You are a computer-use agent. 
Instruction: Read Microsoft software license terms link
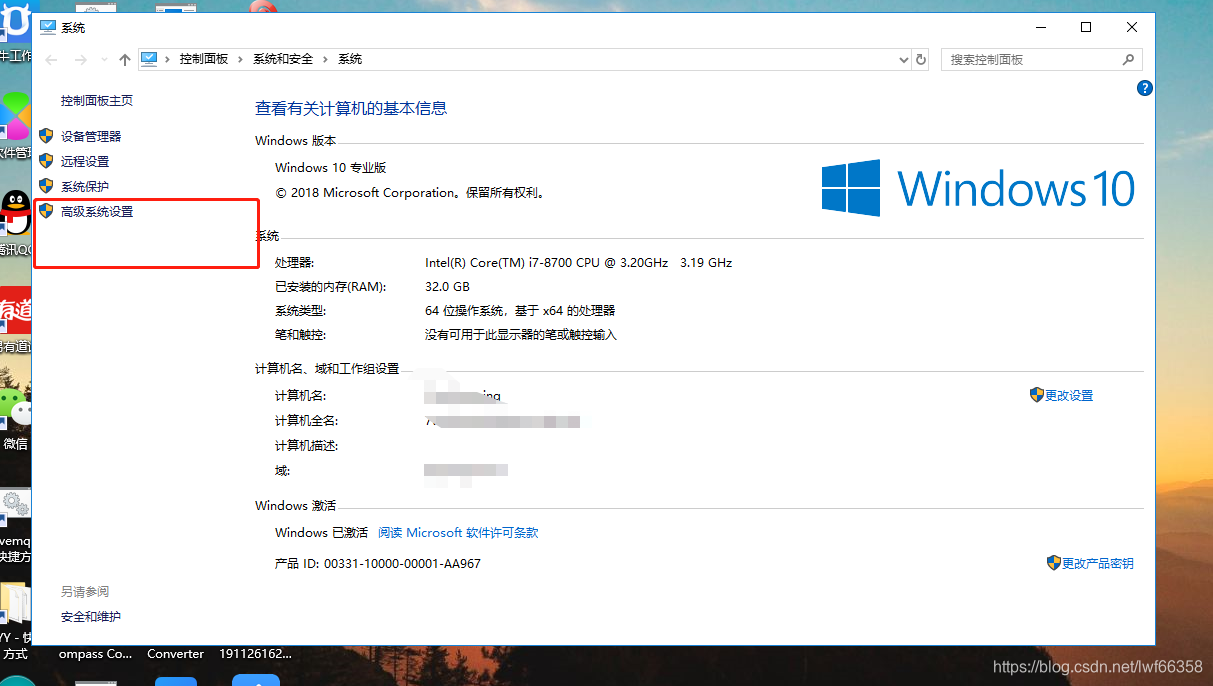[458, 533]
